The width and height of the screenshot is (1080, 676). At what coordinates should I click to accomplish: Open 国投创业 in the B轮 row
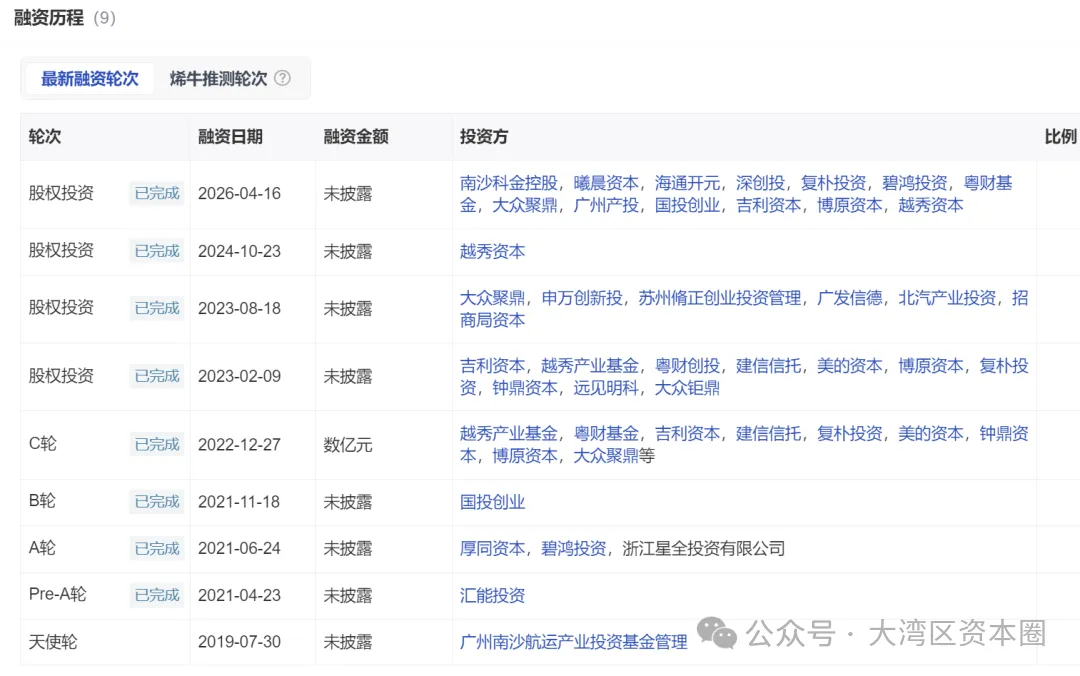(x=492, y=502)
